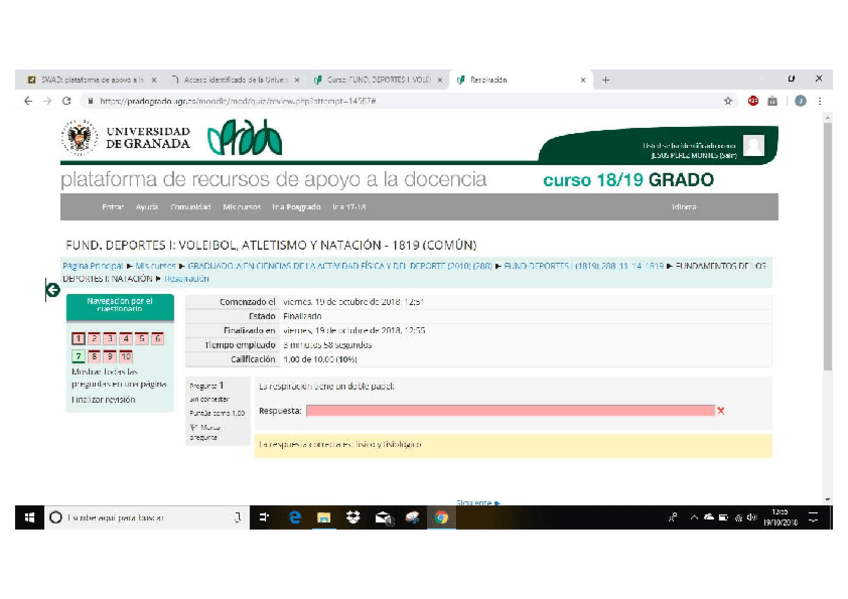Click the Salir logout link in the header
This screenshot has width=848, height=599.
point(728,155)
